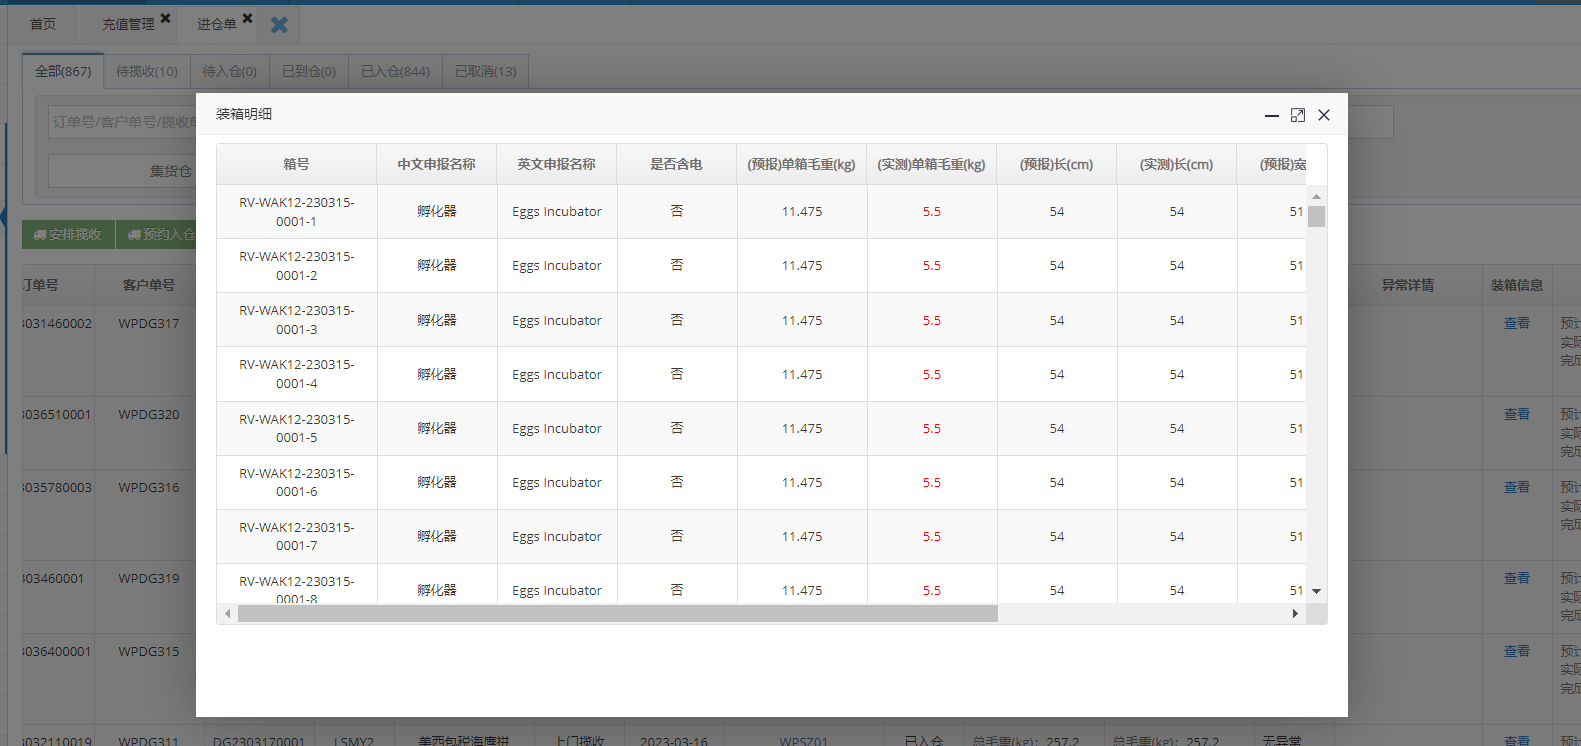Click the table scrollbar up arrow

click(1316, 196)
